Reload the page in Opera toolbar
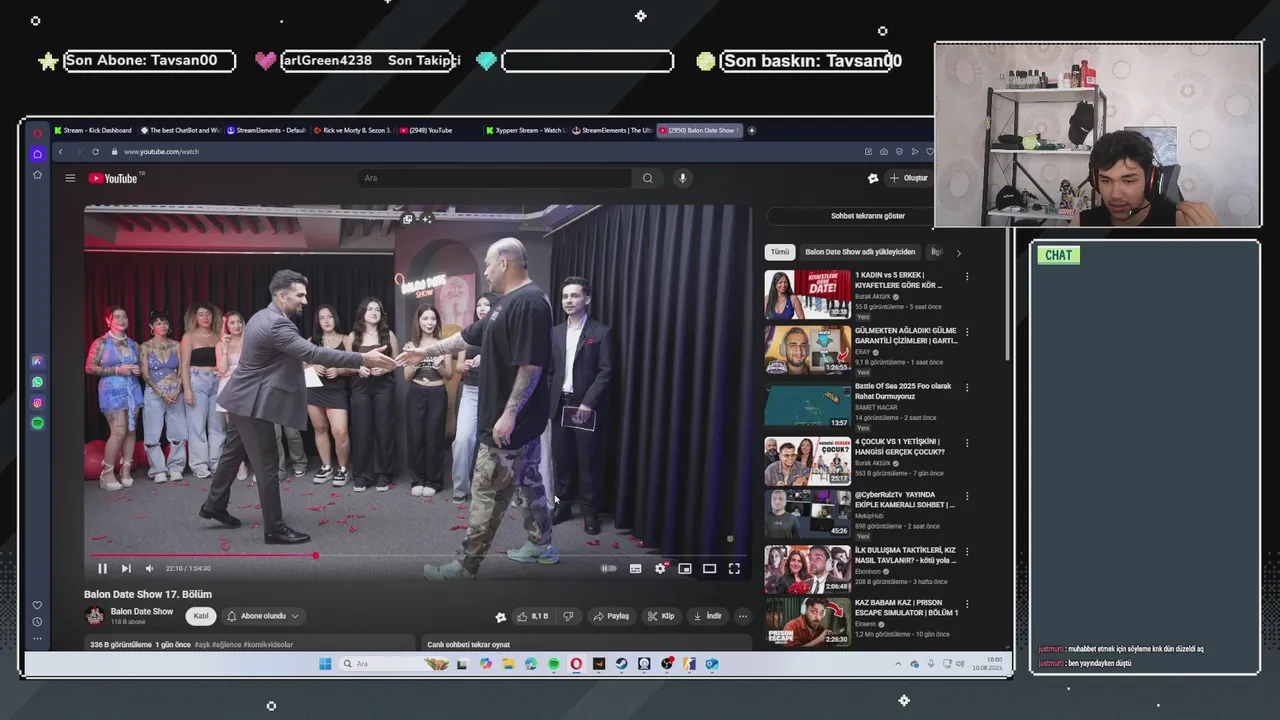This screenshot has width=1280, height=720. point(95,152)
